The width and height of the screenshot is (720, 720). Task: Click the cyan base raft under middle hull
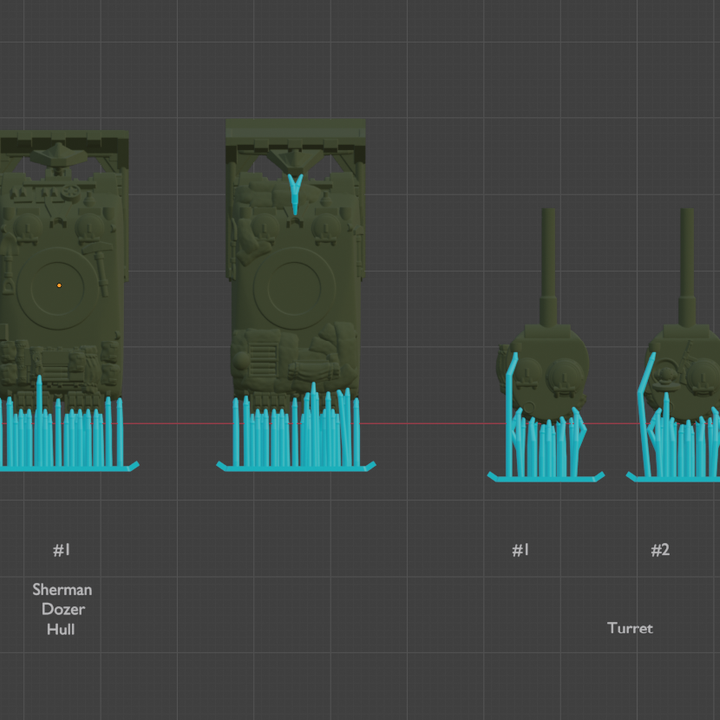pos(296,466)
